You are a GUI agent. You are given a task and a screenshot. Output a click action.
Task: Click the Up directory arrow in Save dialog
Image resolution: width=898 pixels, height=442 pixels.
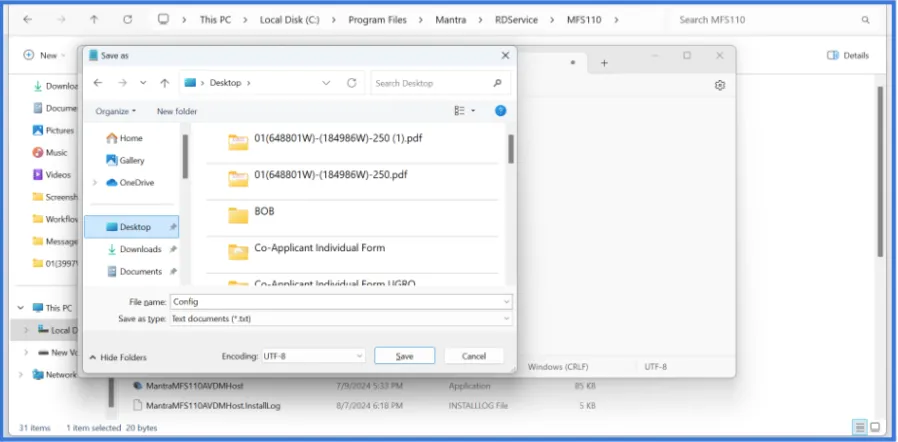pyautogui.click(x=164, y=83)
